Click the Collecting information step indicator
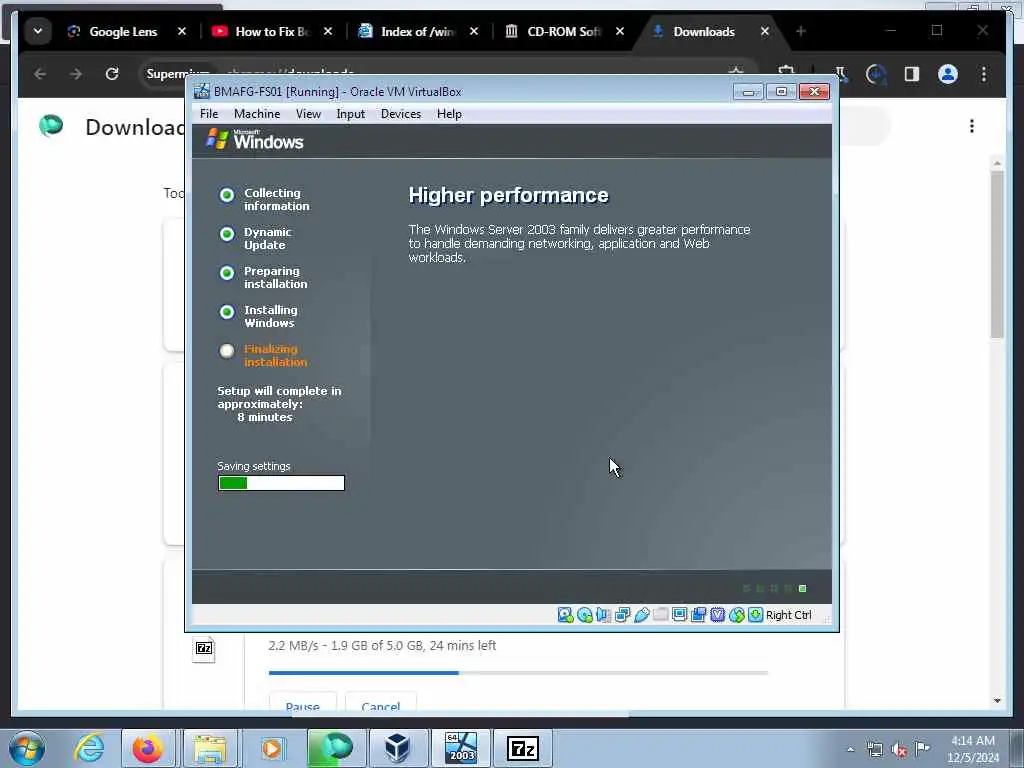1024x768 pixels. click(227, 195)
